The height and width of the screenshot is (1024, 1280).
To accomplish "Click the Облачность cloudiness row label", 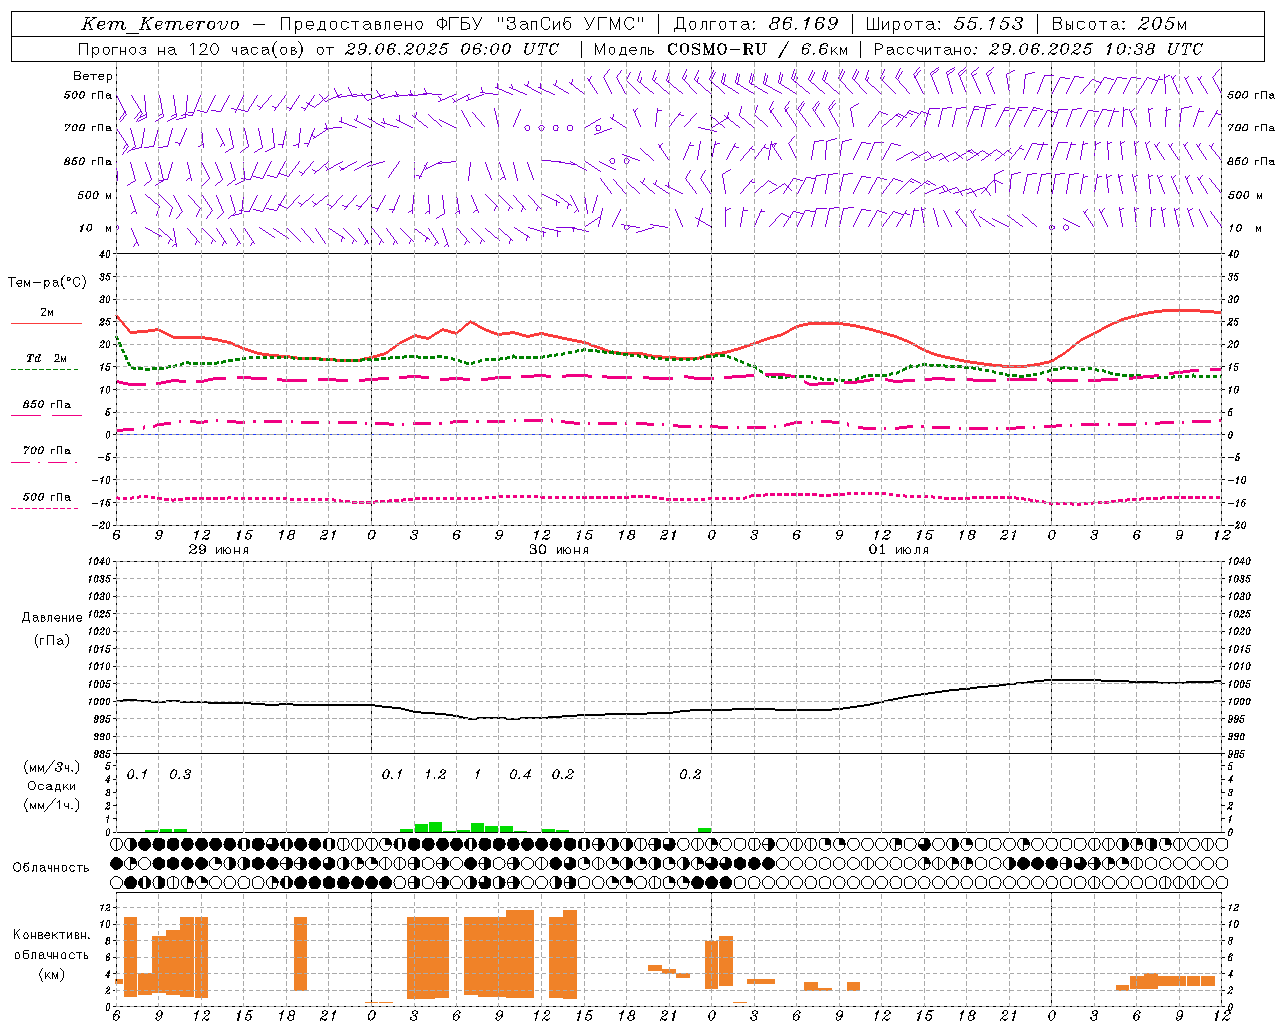I will click(x=51, y=867).
